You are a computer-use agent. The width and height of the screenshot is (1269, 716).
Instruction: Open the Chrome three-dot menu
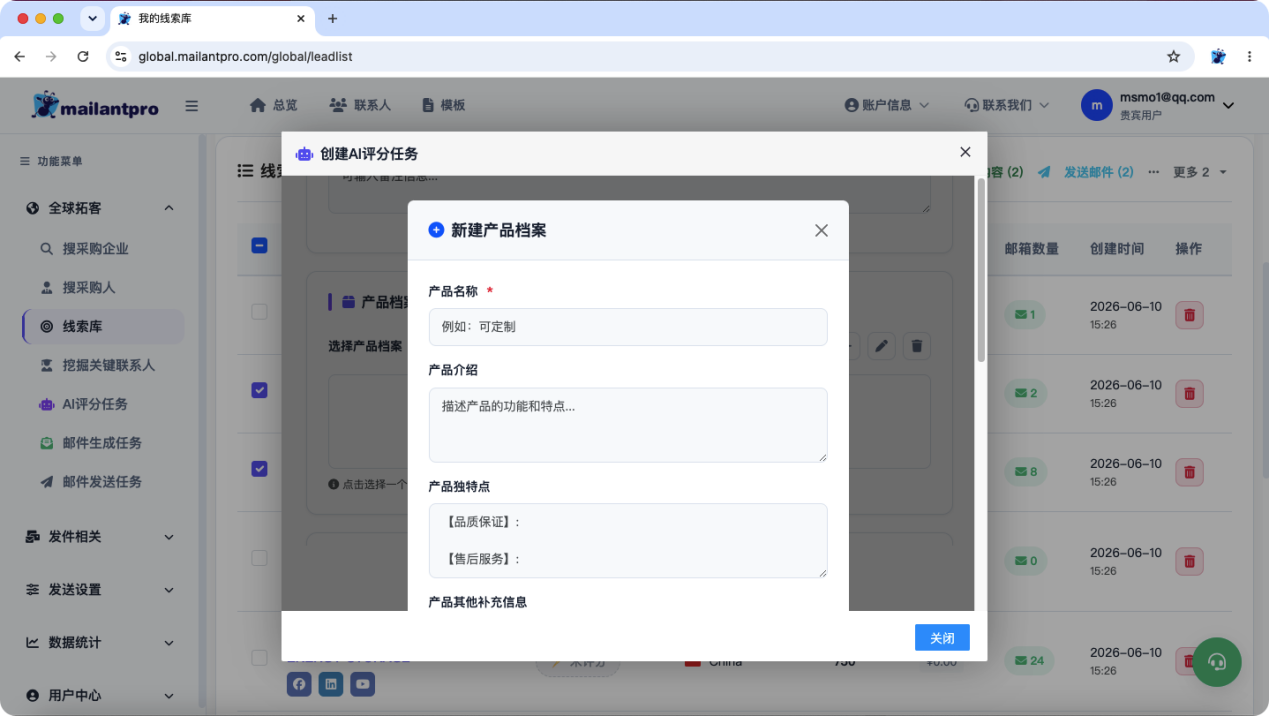(1250, 57)
